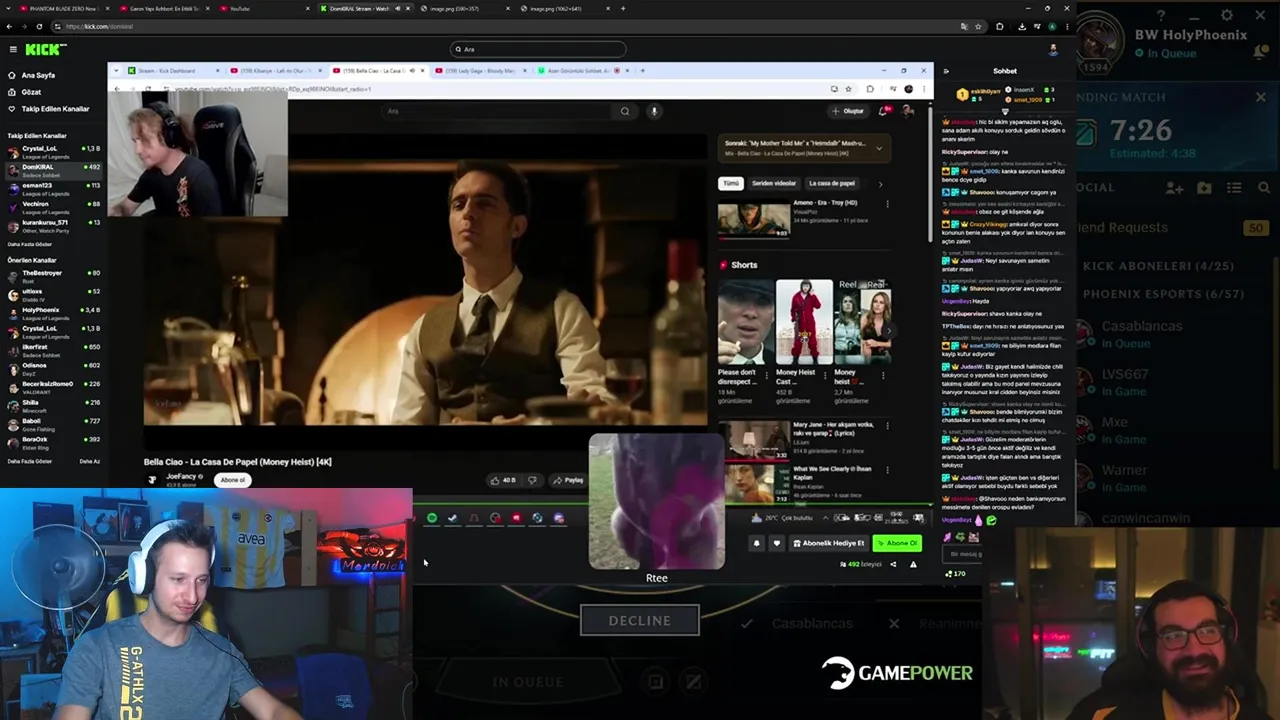1280x720 pixels.
Task: Select the La casa de papel chip
Action: point(832,184)
